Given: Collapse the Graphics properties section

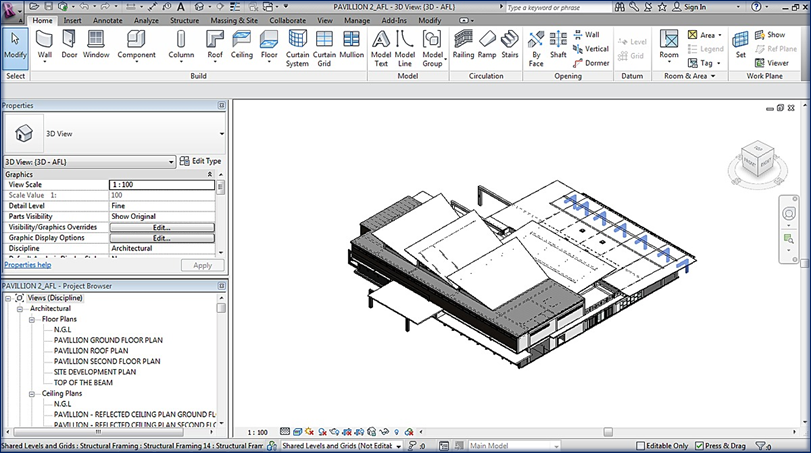Looking at the screenshot, I should coord(209,174).
